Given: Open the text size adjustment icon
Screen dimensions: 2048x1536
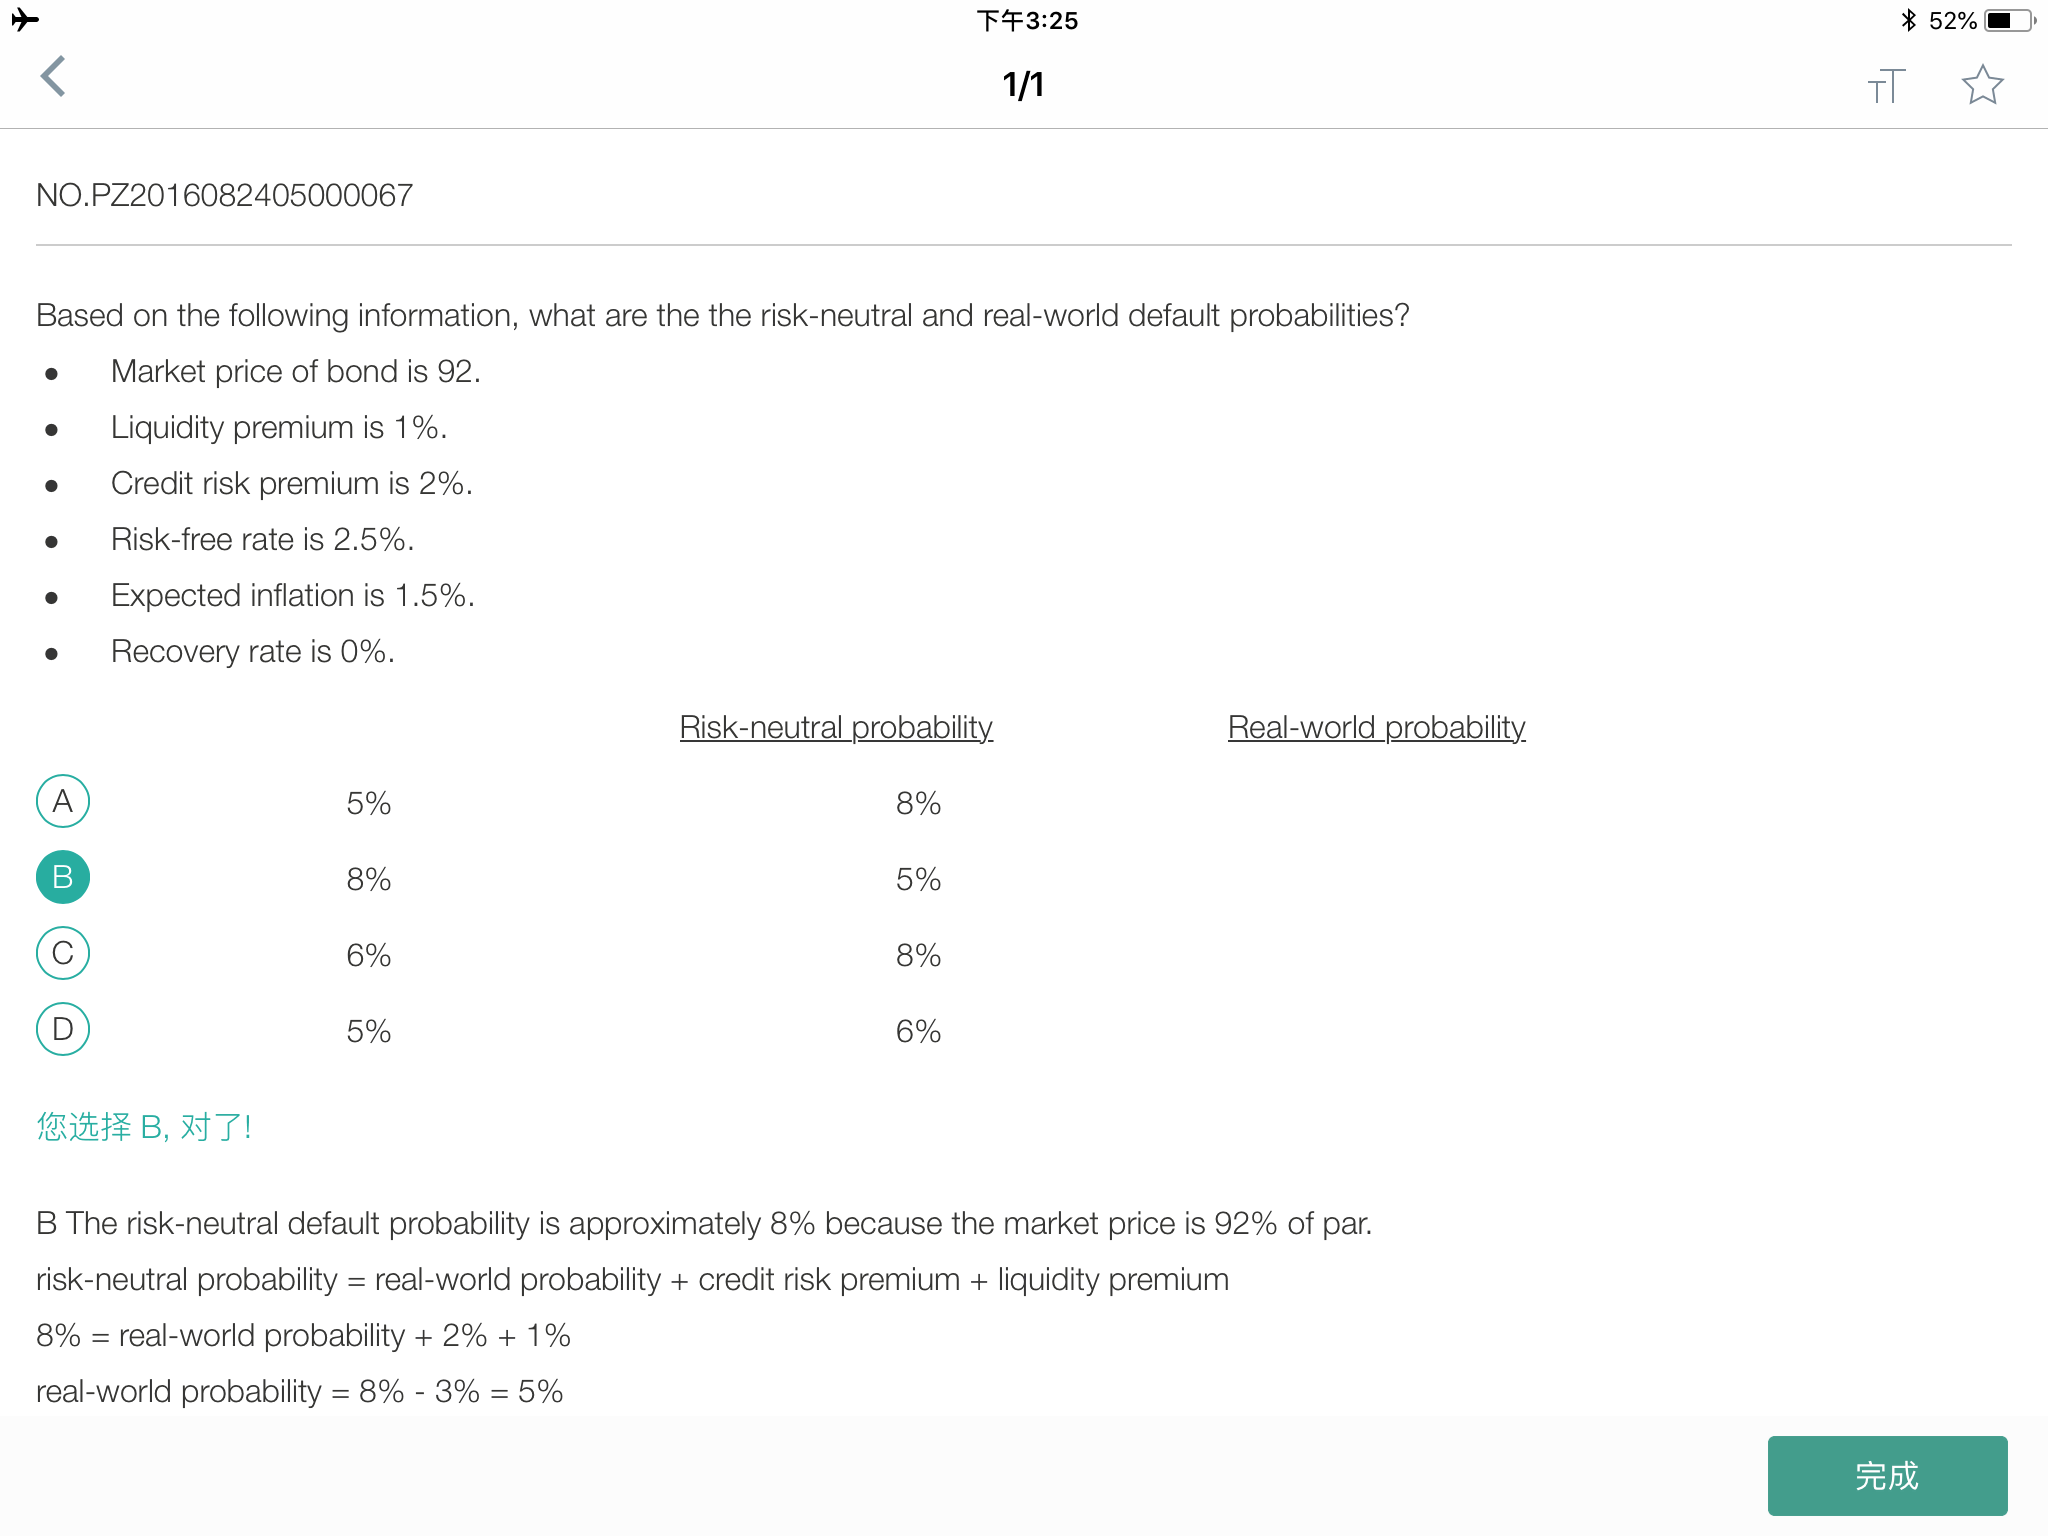Looking at the screenshot, I should point(1887,85).
